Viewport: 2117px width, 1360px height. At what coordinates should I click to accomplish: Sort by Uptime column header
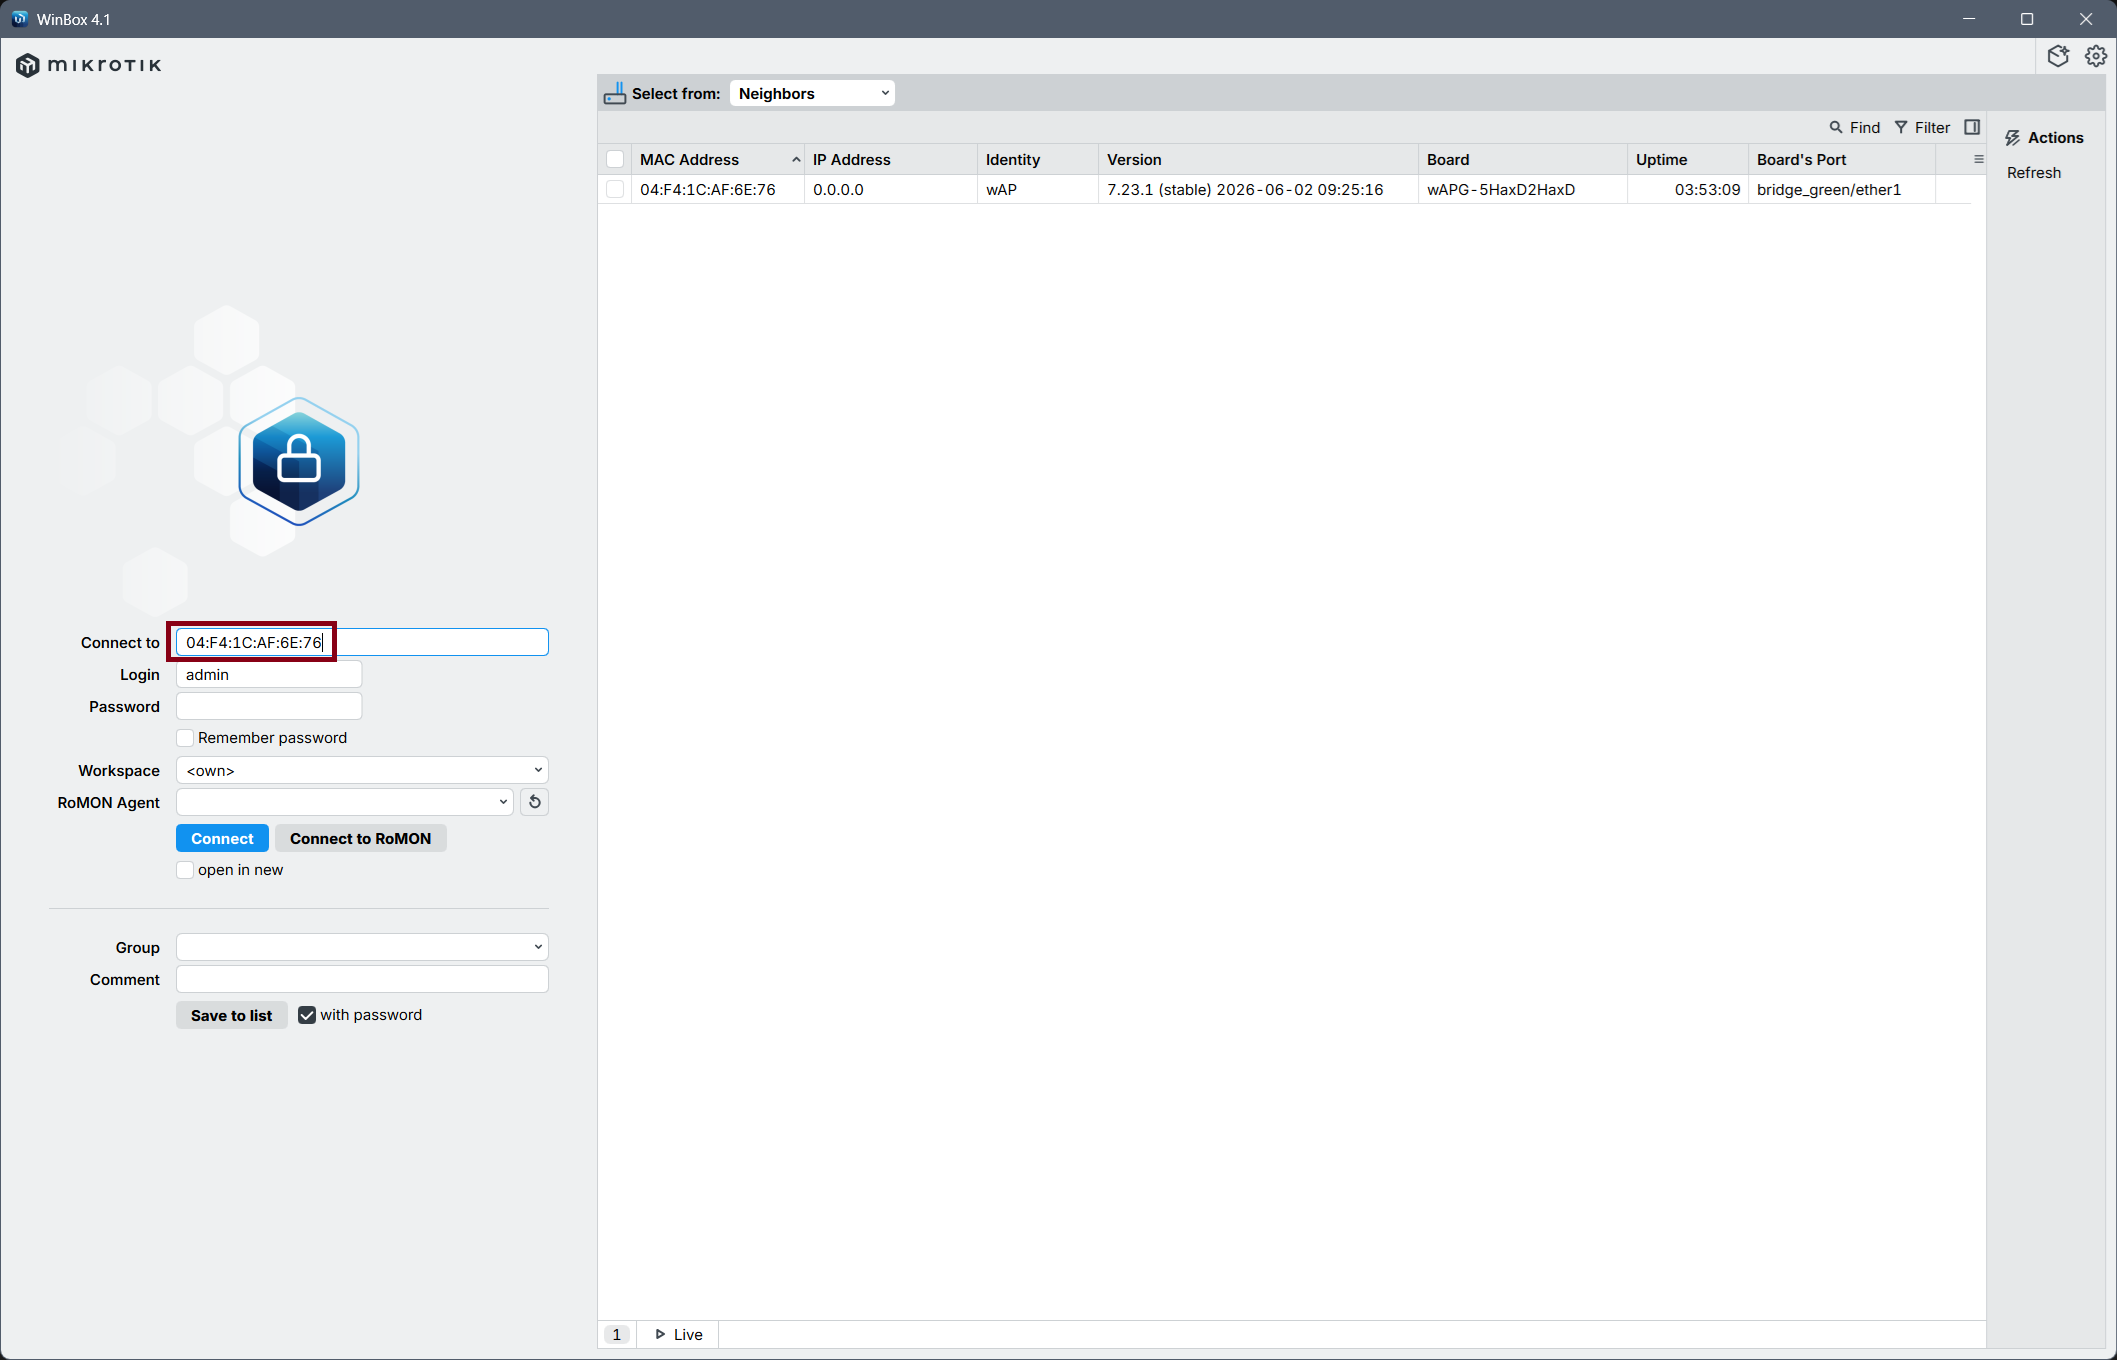tap(1687, 159)
